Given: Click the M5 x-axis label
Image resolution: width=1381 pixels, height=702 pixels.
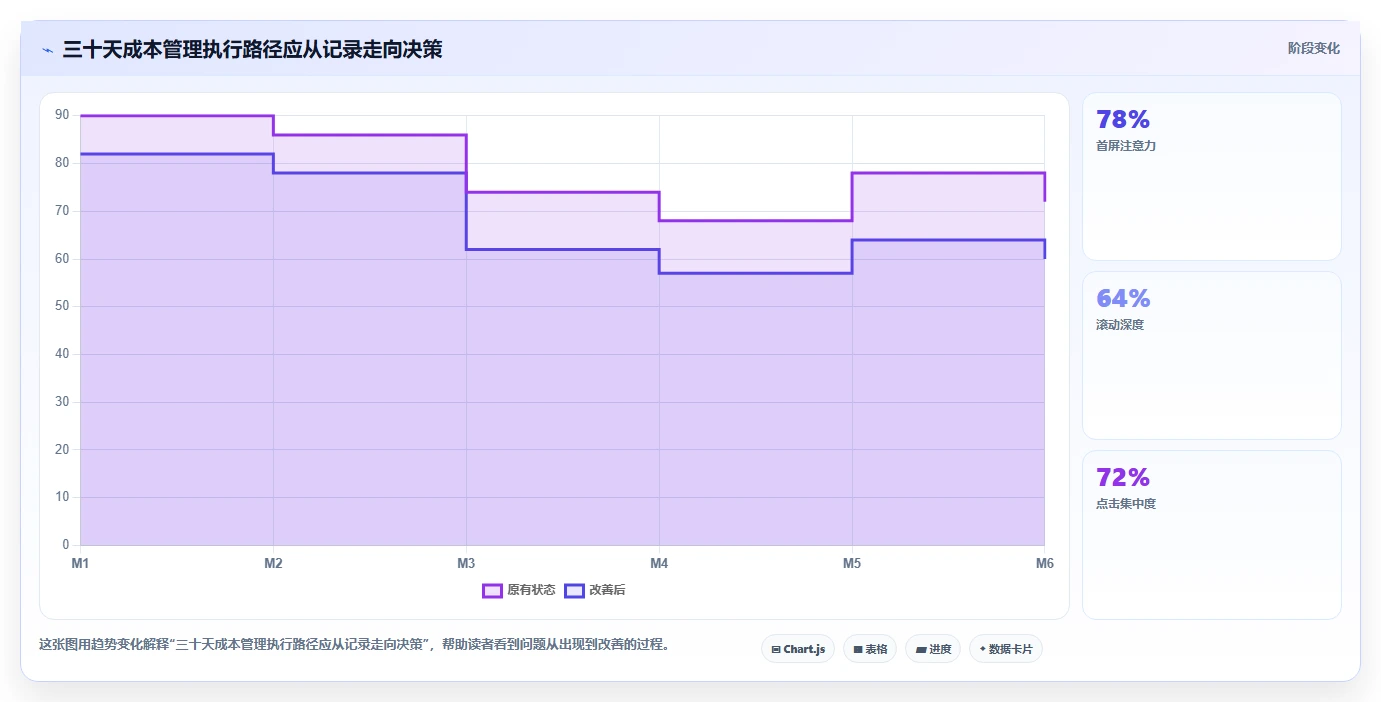Looking at the screenshot, I should point(852,563).
